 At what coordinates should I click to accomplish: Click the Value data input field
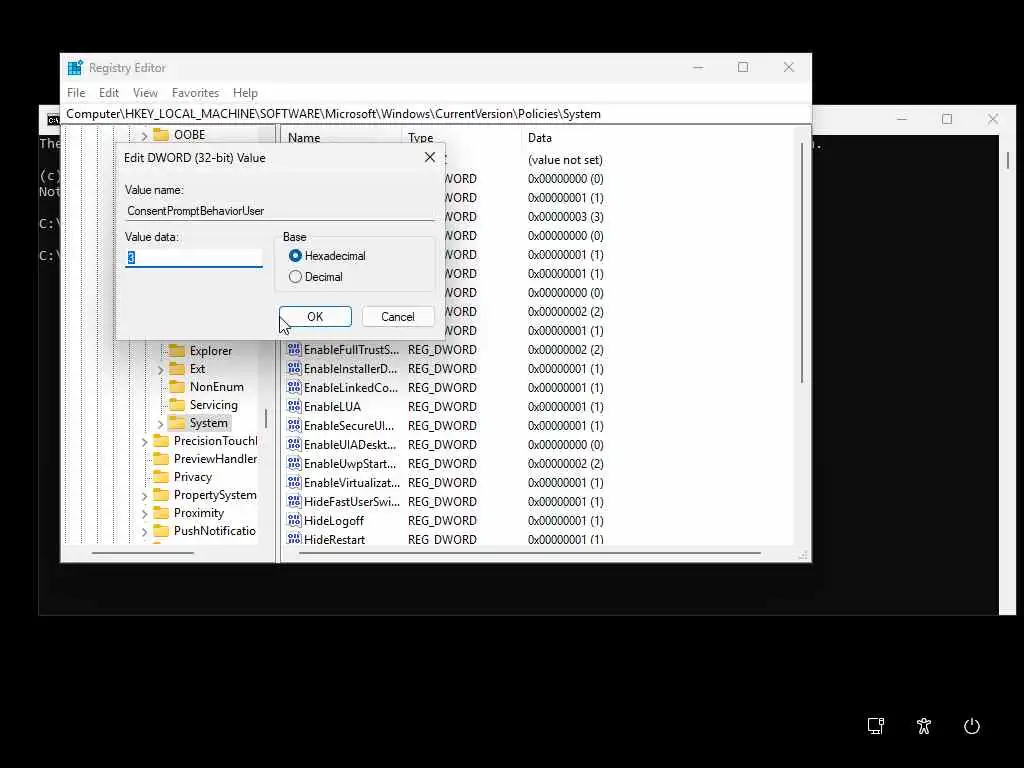click(194, 258)
